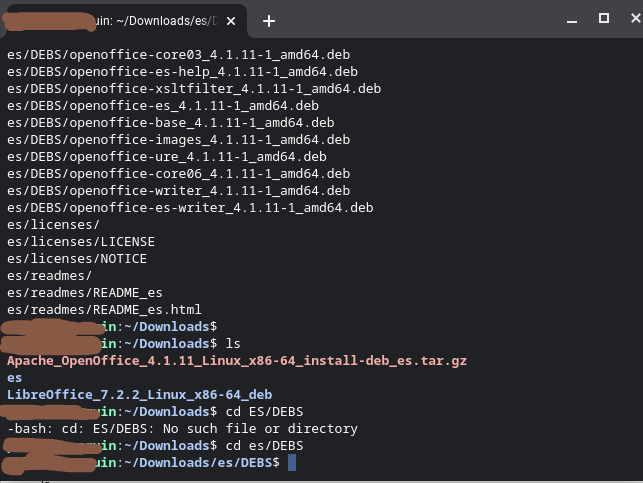Click the openoffice-core06_4.1.11-1_amd64.deb line
Viewport: 643px width, 483px height.
click(x=178, y=174)
